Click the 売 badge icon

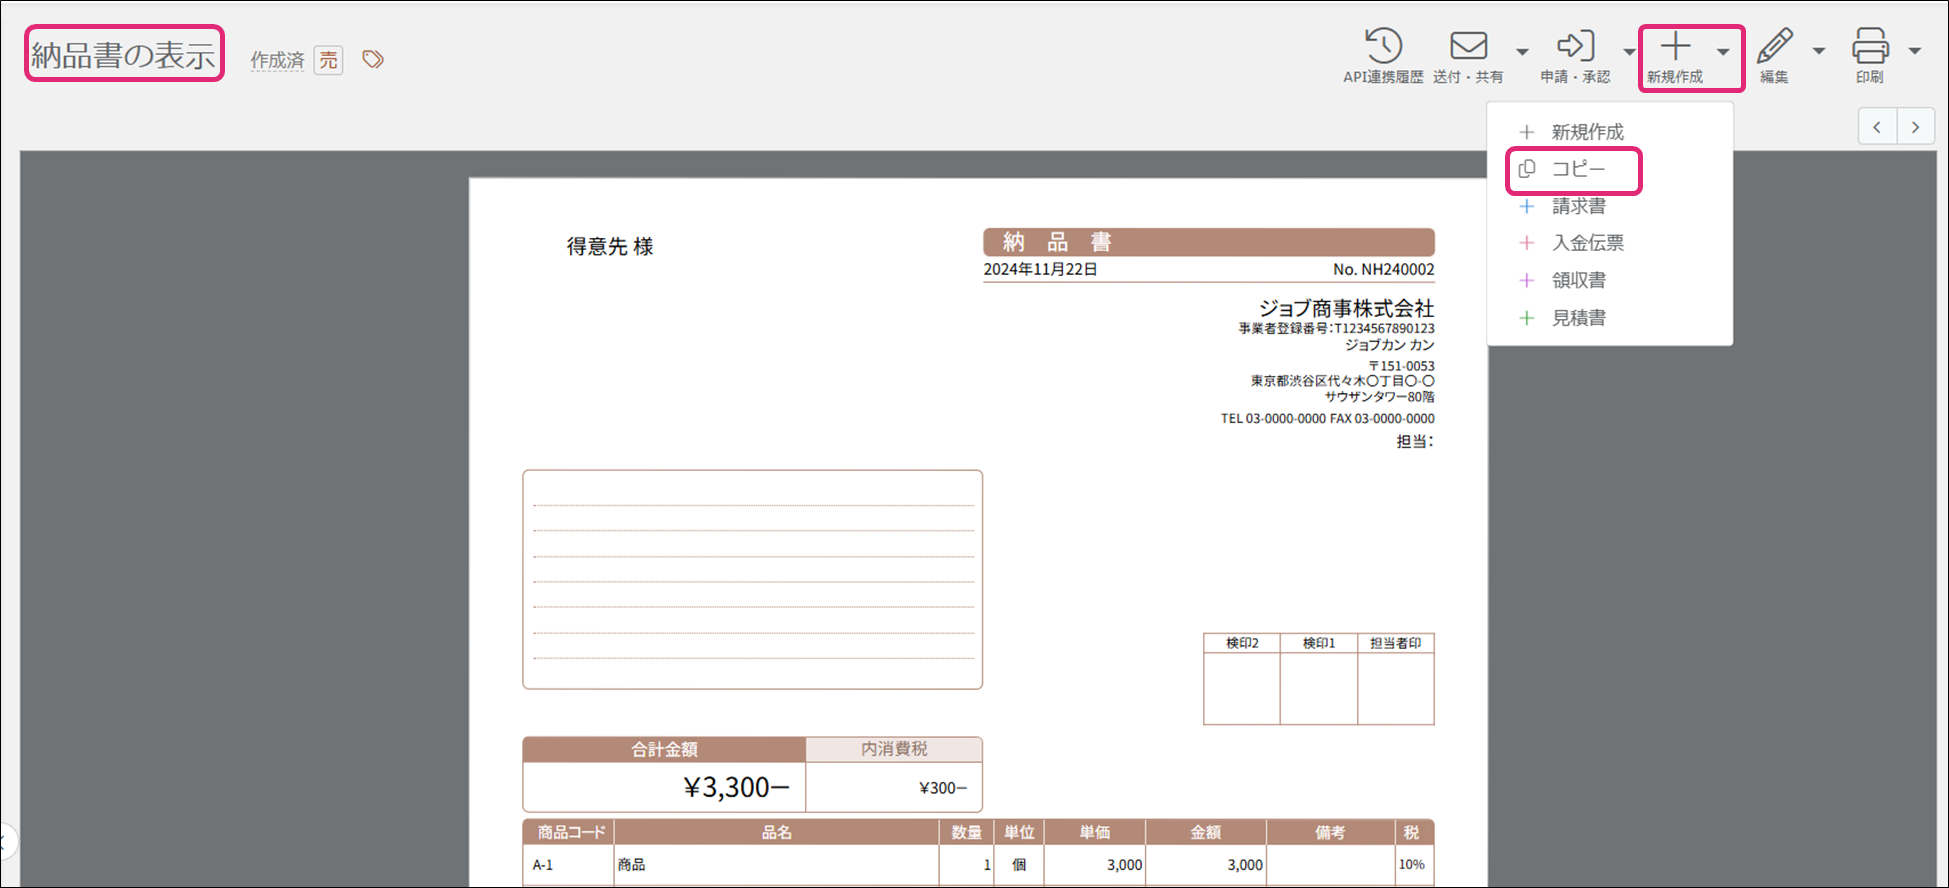point(328,60)
